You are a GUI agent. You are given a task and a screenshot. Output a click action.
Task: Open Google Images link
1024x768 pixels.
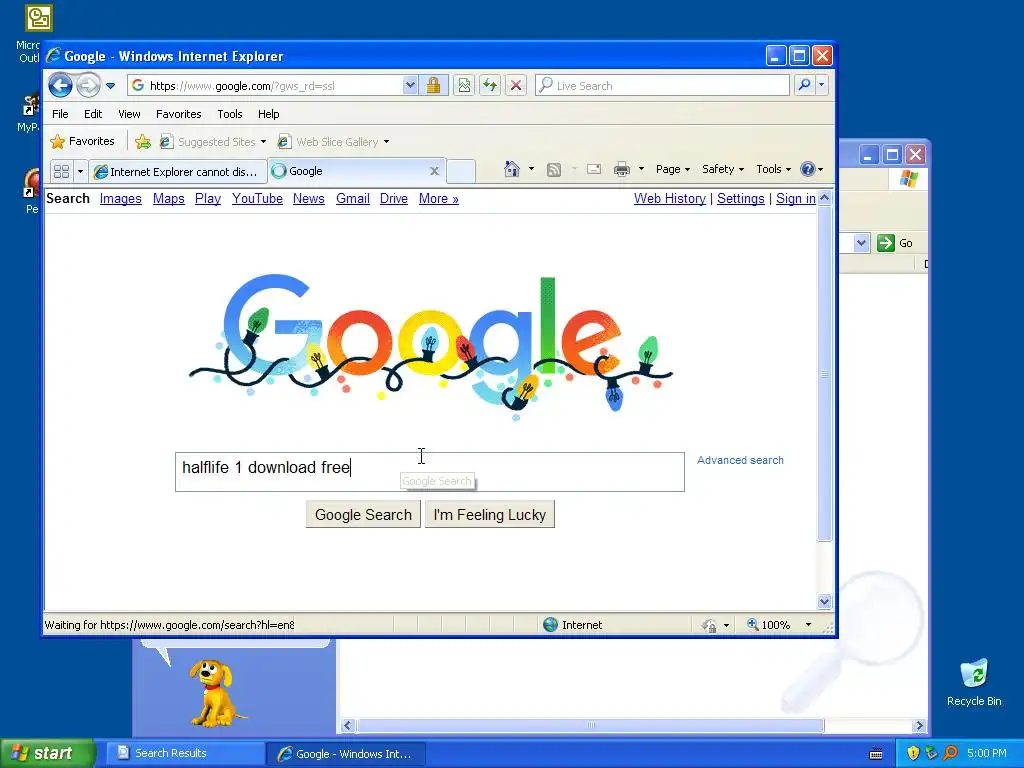(121, 199)
